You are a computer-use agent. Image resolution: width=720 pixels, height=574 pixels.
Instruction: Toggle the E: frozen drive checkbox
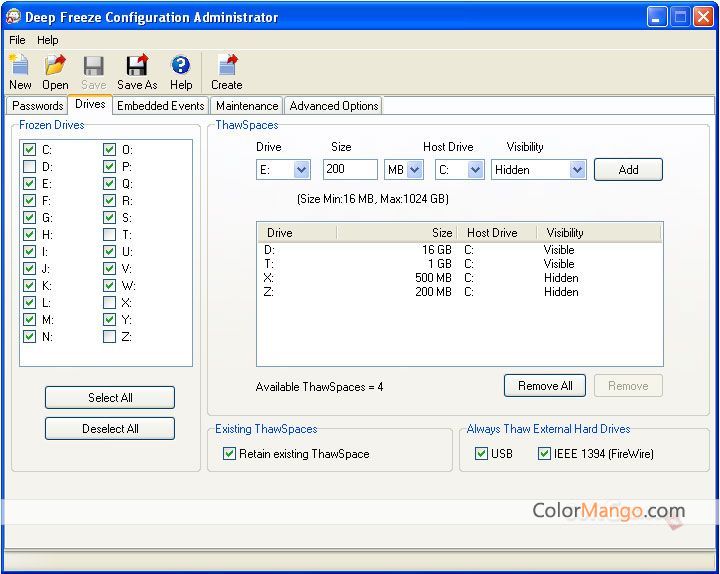[29, 183]
